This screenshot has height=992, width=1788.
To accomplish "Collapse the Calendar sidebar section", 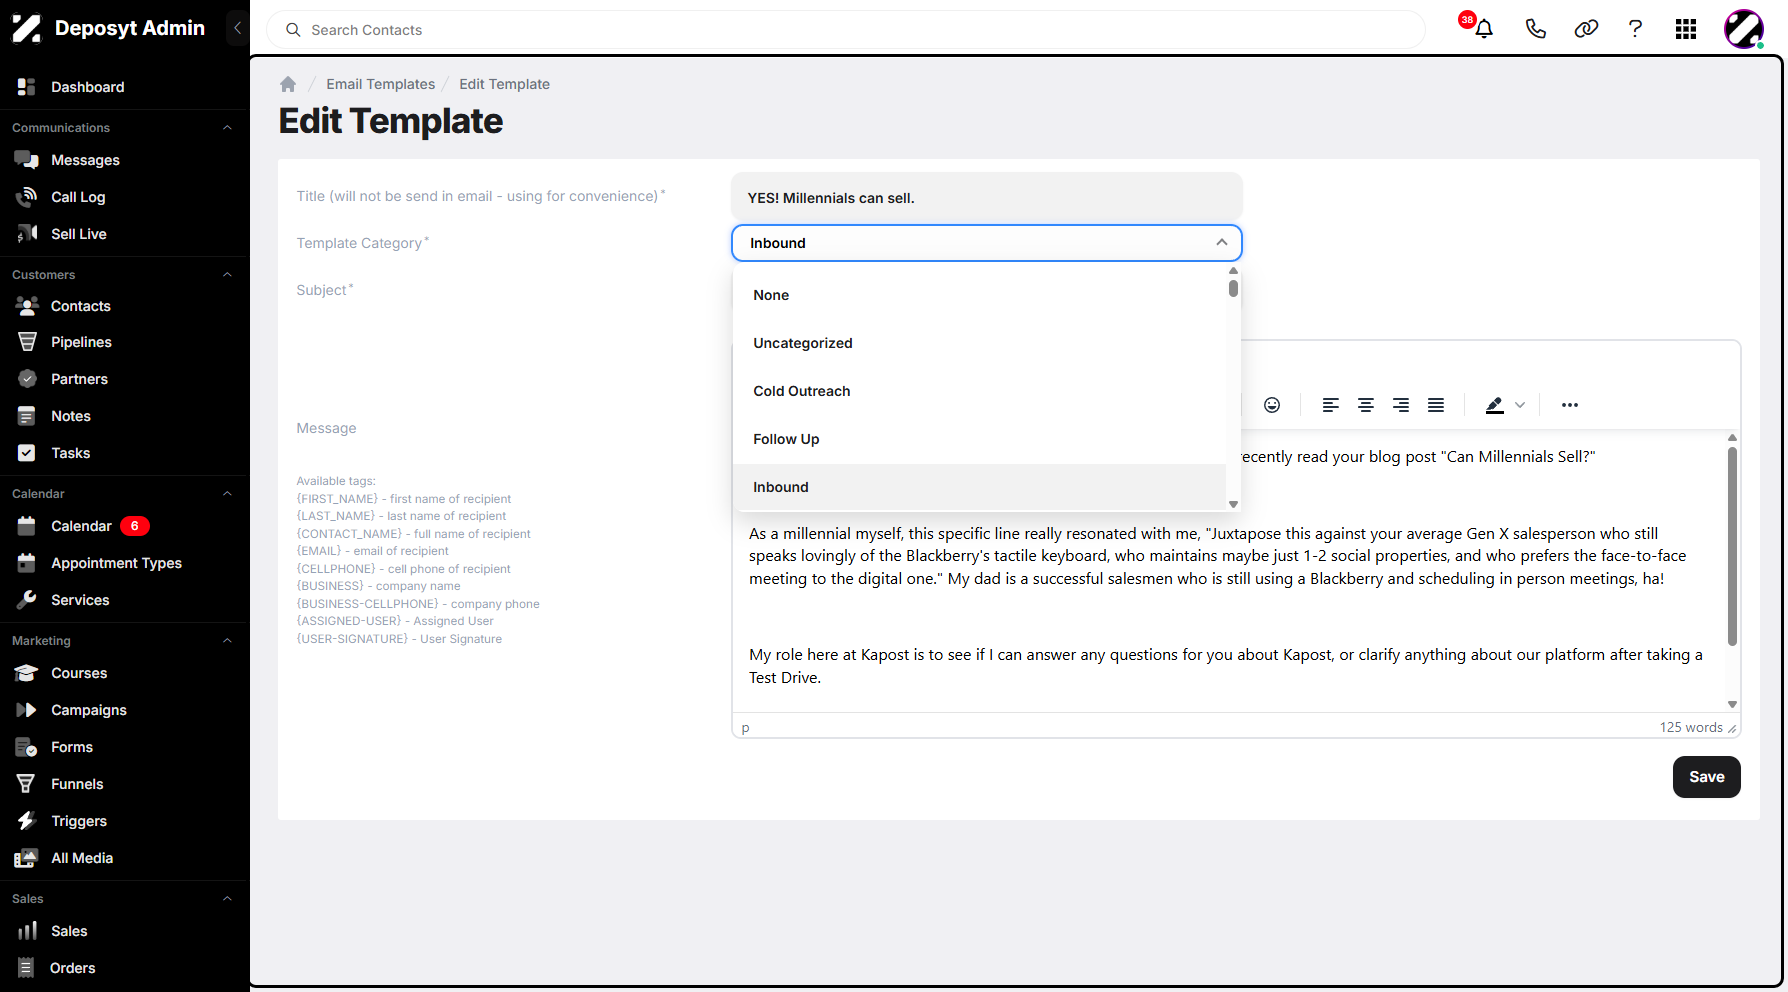I will coord(227,494).
